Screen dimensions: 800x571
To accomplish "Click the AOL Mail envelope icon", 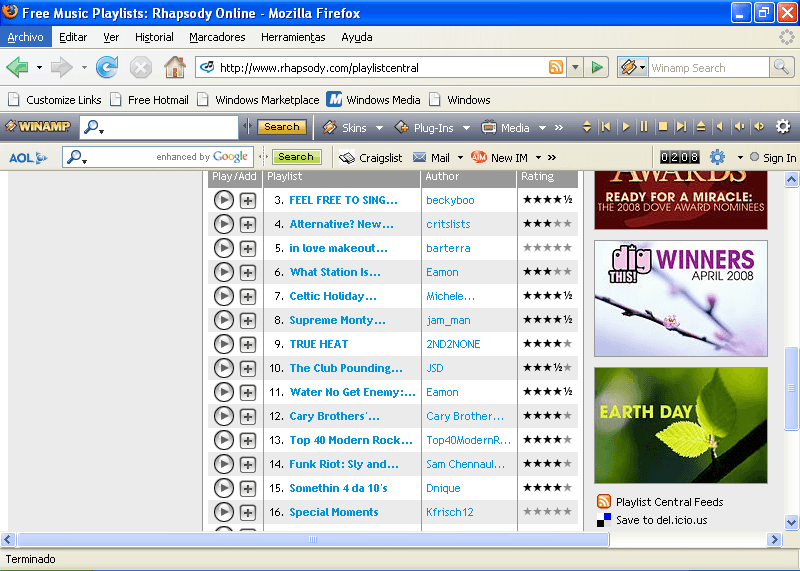I will coord(420,157).
